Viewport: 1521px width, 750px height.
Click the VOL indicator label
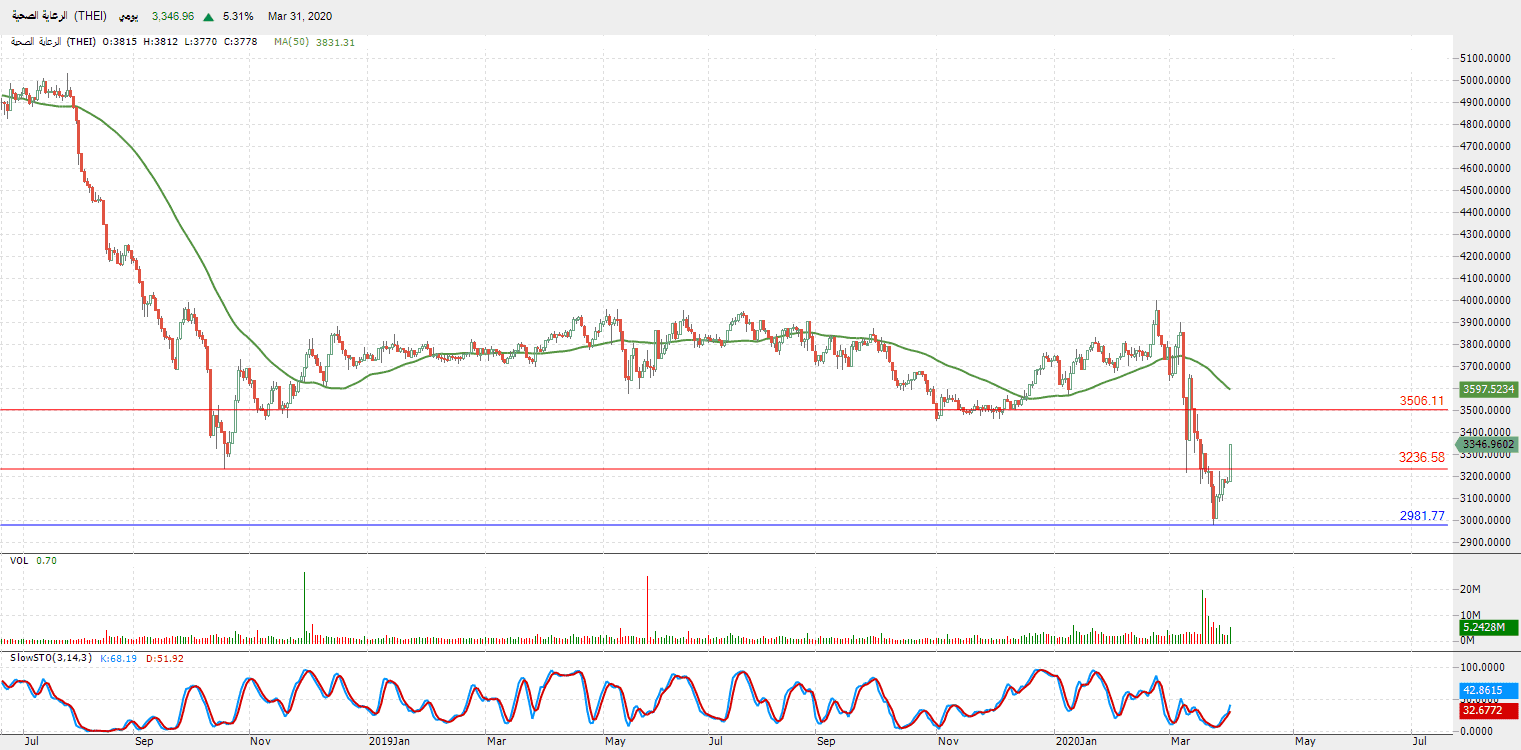(19, 561)
